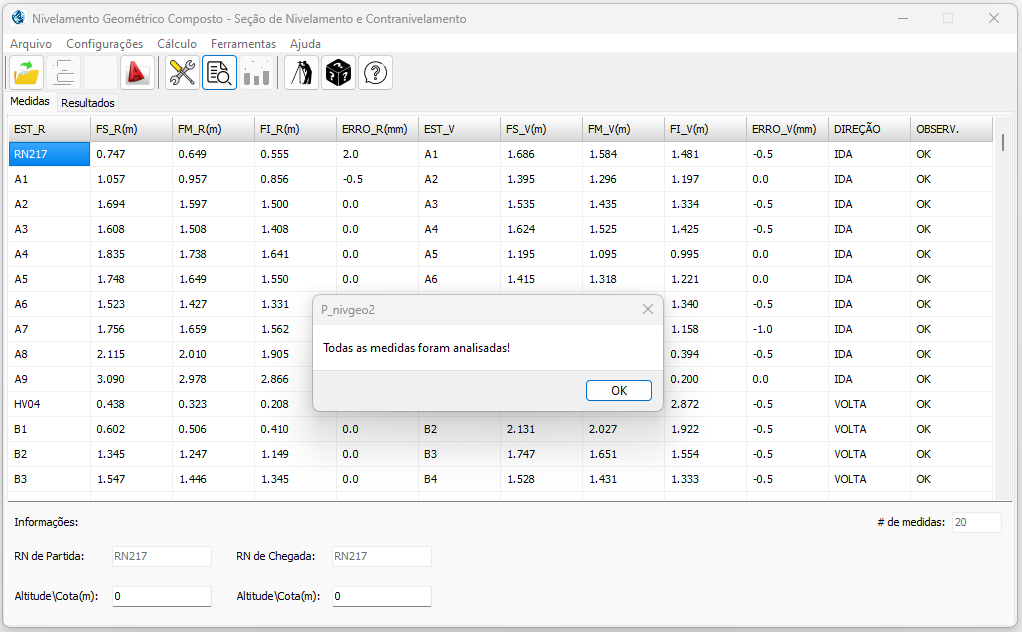Open the Ajuda menu

coord(305,44)
